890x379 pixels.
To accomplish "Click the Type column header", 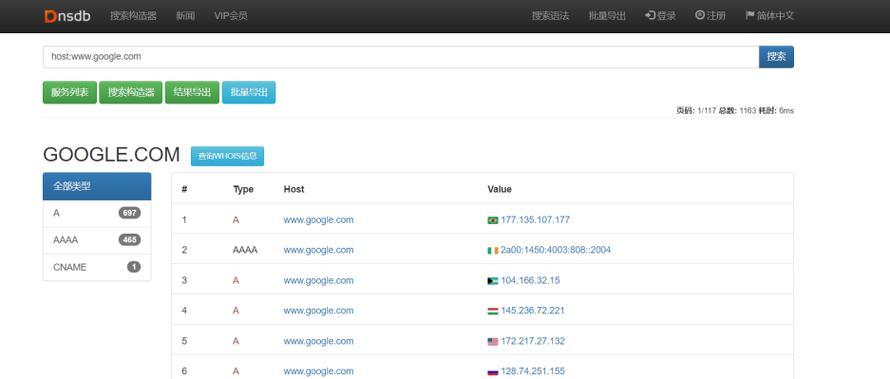I will pyautogui.click(x=243, y=190).
